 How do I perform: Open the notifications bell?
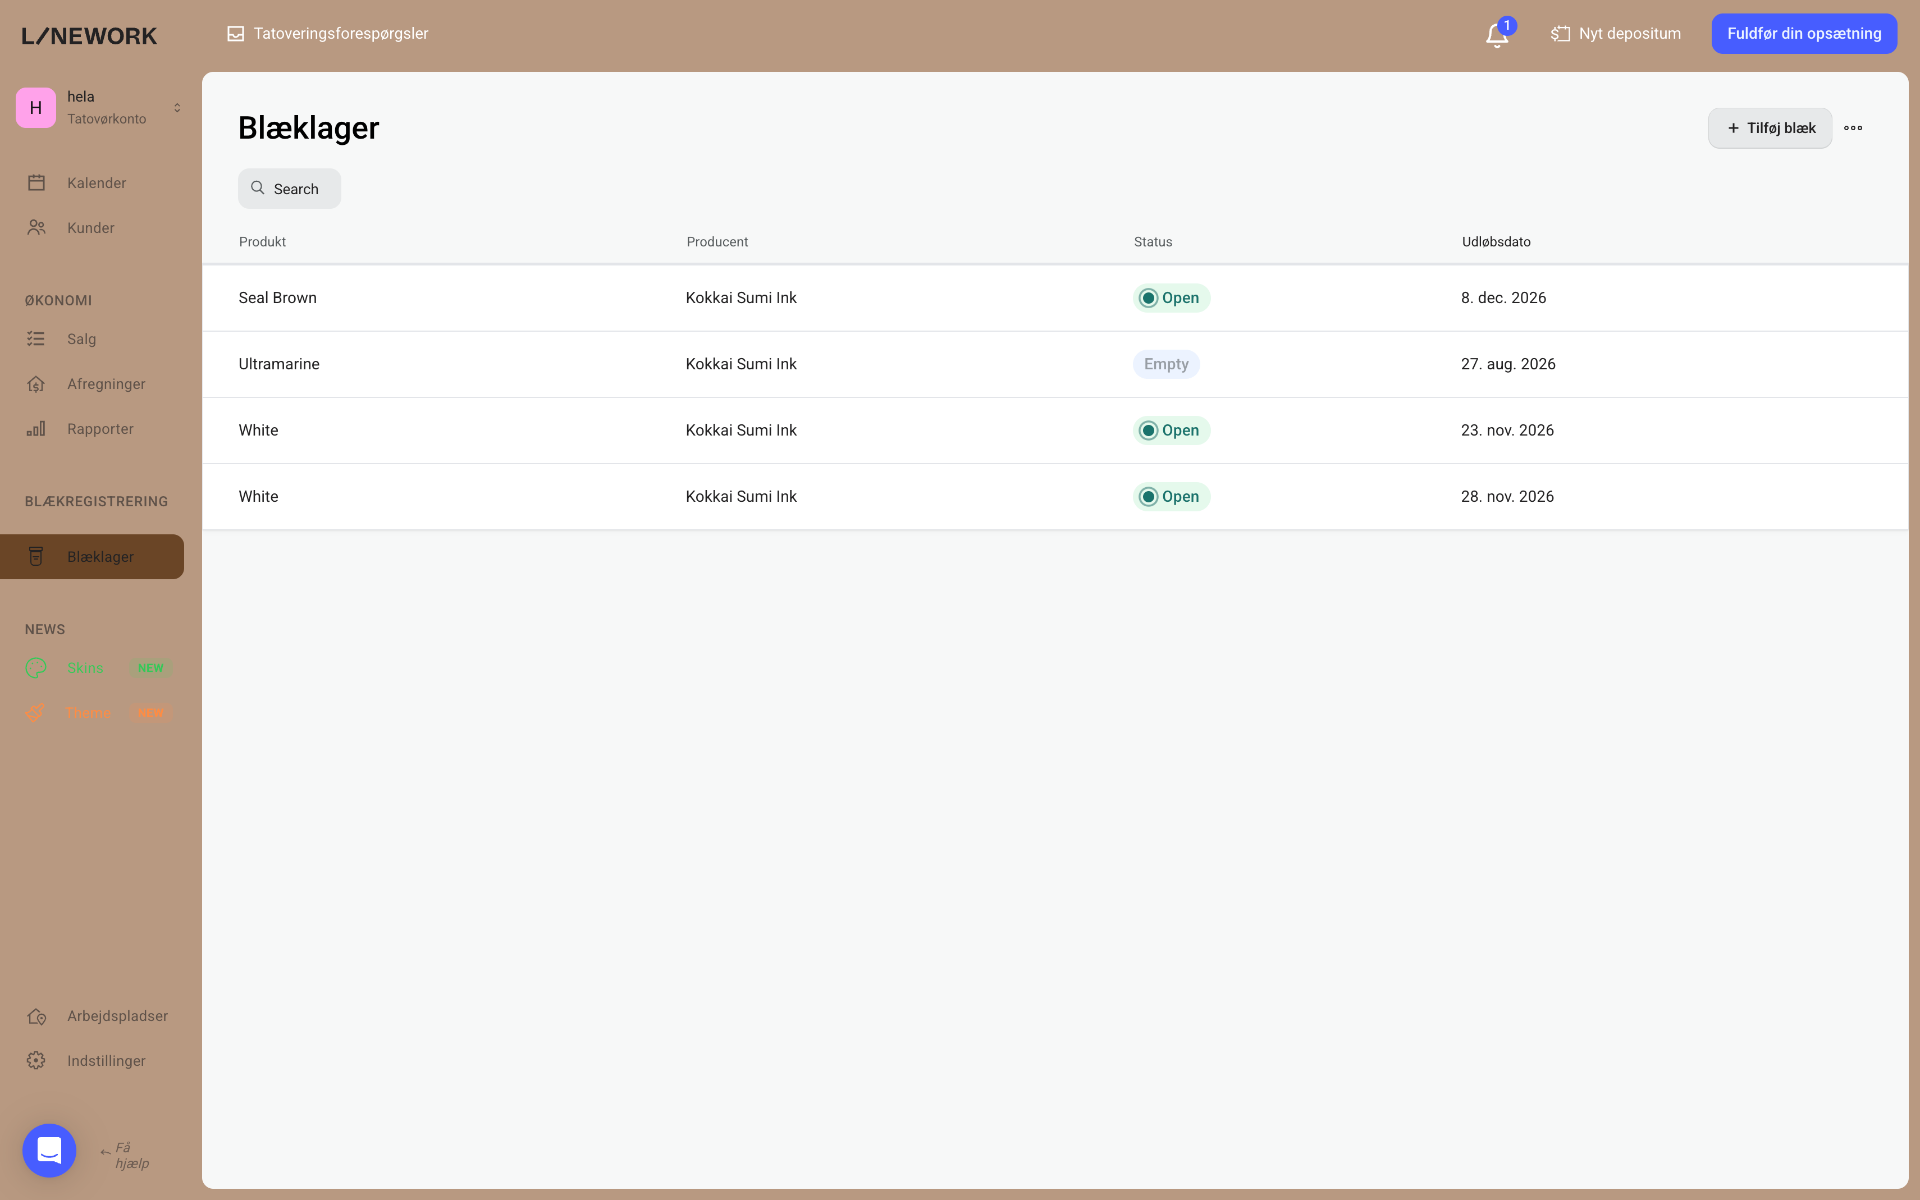coord(1496,35)
